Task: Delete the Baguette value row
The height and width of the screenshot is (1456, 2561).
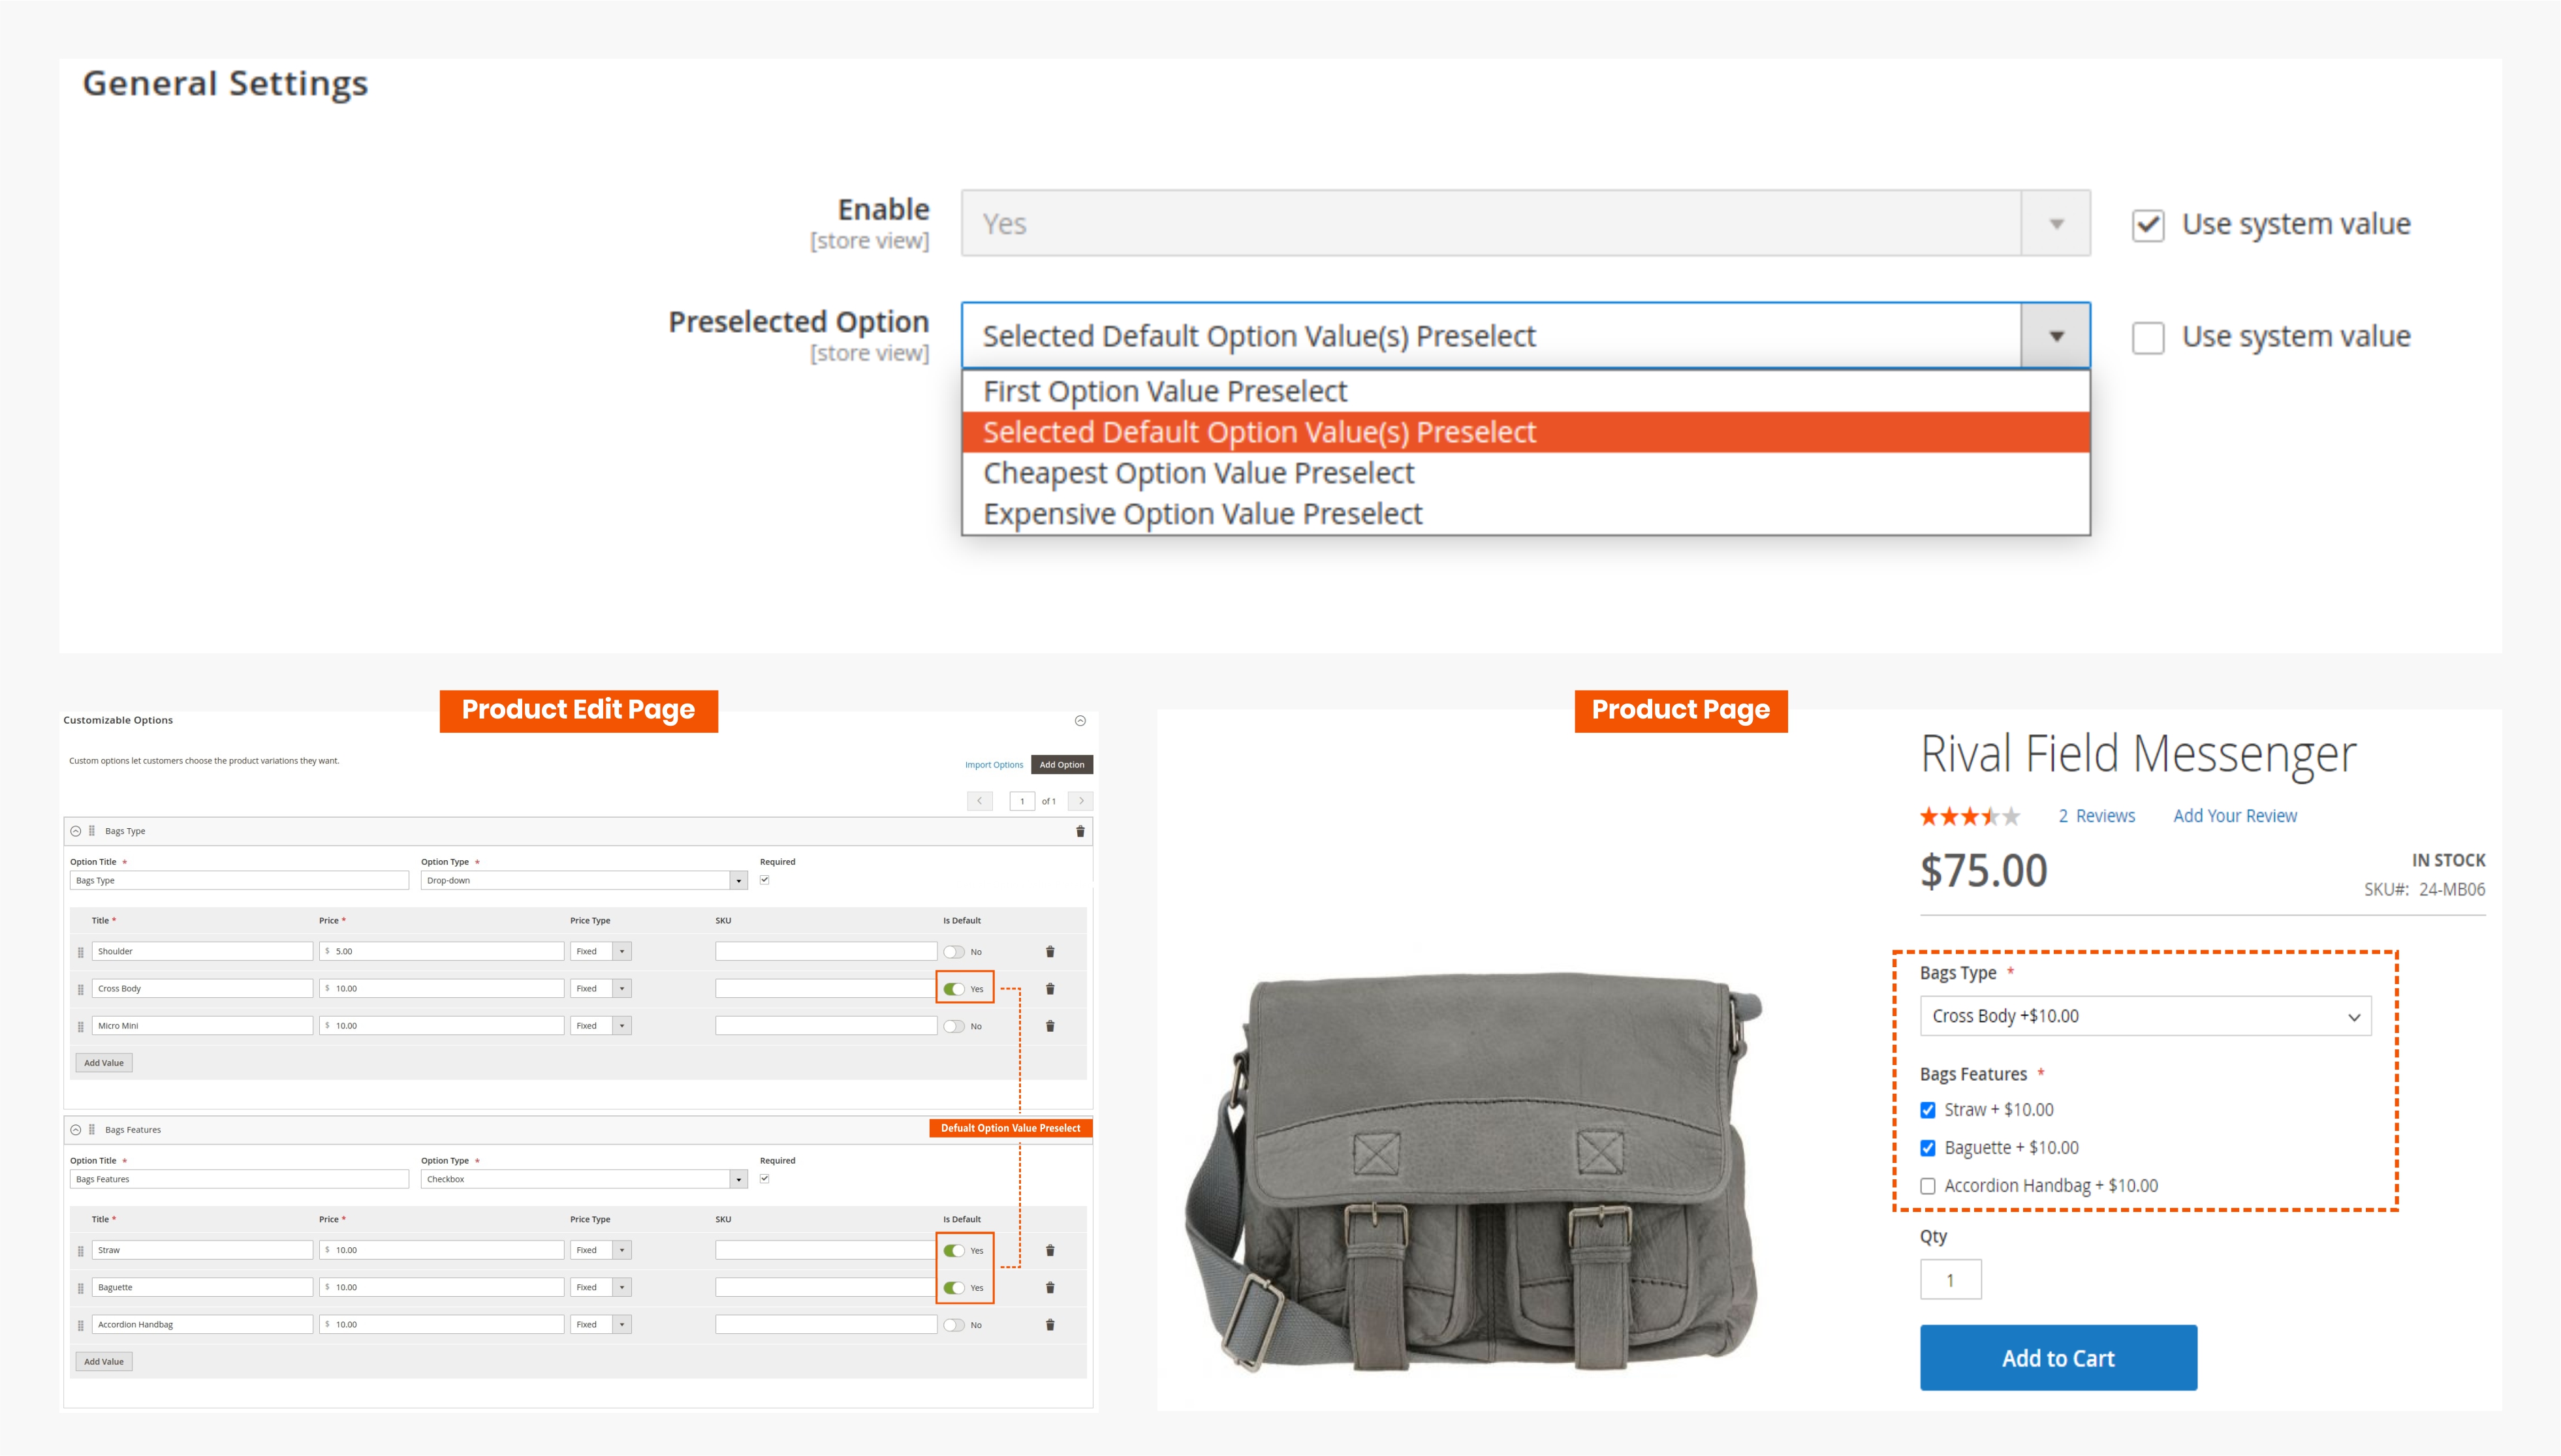Action: pos(1050,1288)
